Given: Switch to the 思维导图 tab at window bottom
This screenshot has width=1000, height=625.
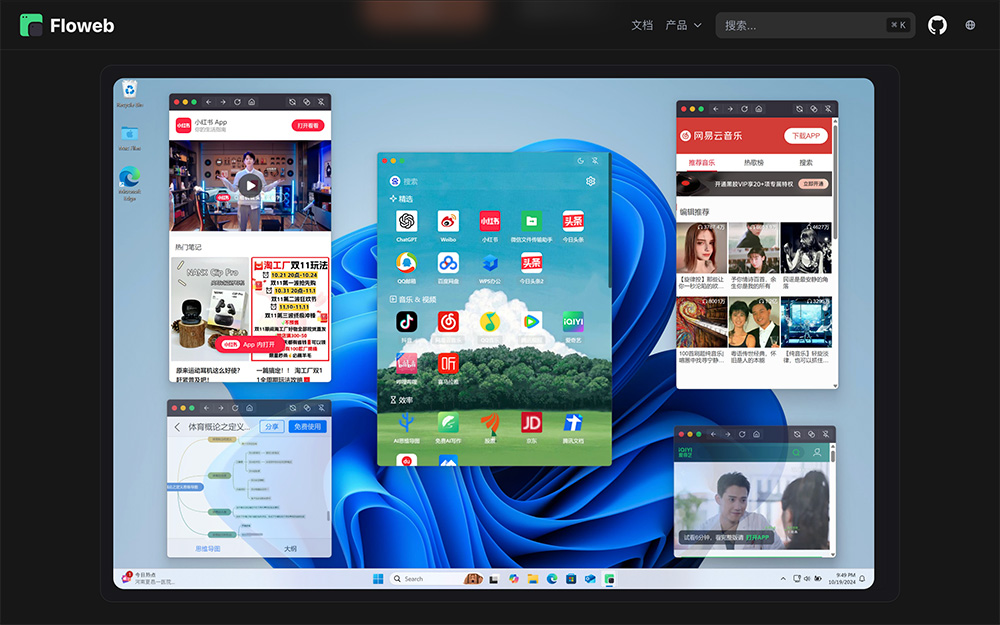Looking at the screenshot, I should [x=207, y=548].
